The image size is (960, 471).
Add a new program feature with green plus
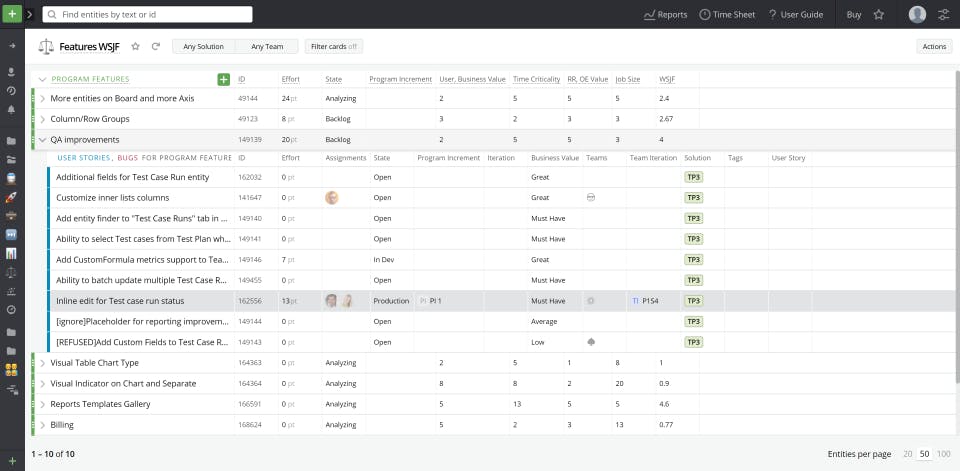223,79
